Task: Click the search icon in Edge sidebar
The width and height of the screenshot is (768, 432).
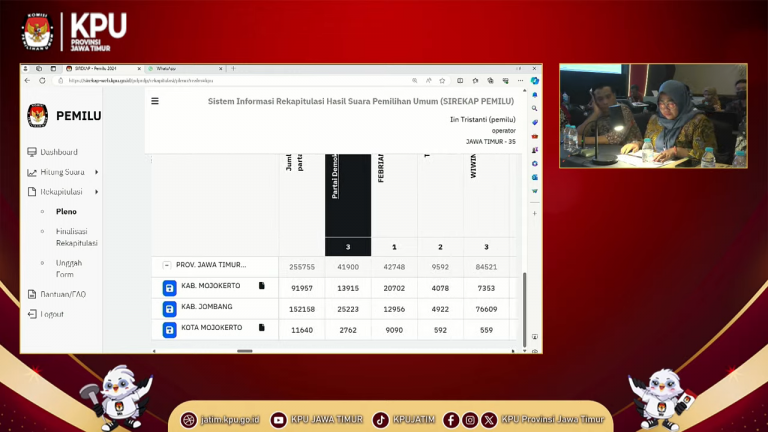Action: 534,108
